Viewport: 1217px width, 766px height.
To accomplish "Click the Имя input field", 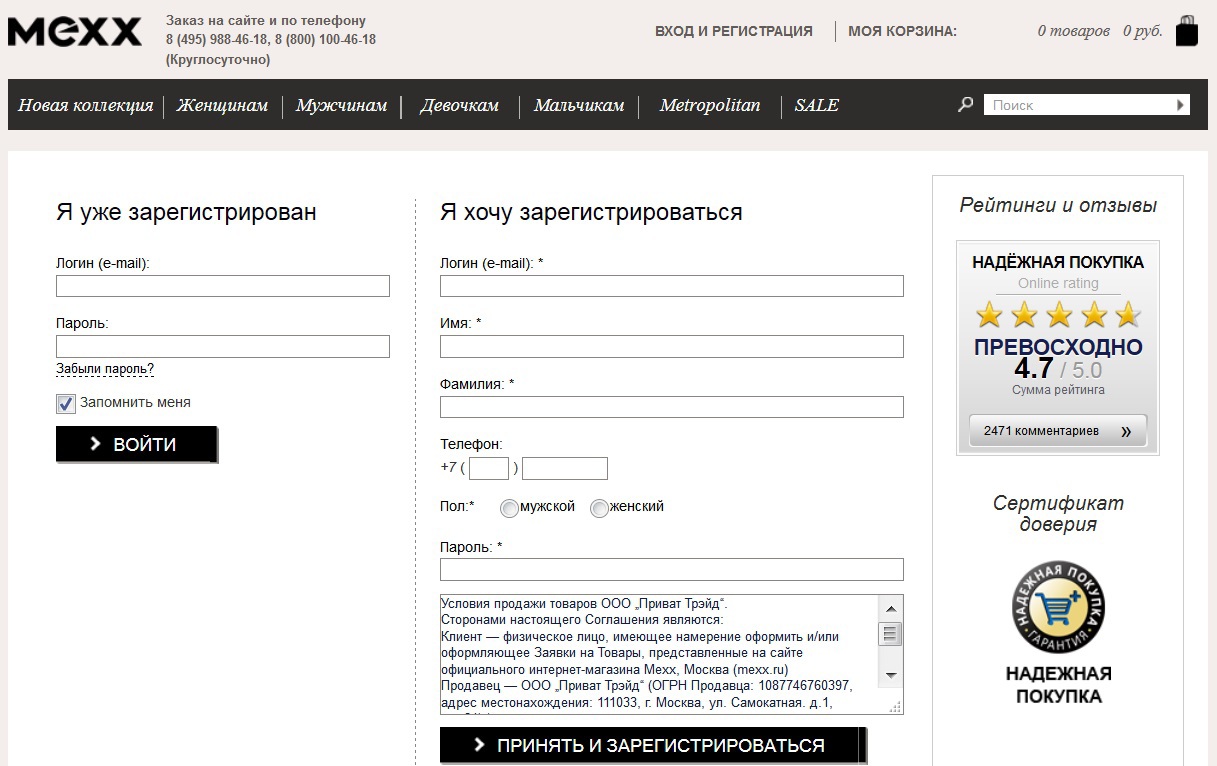I will coord(671,346).
